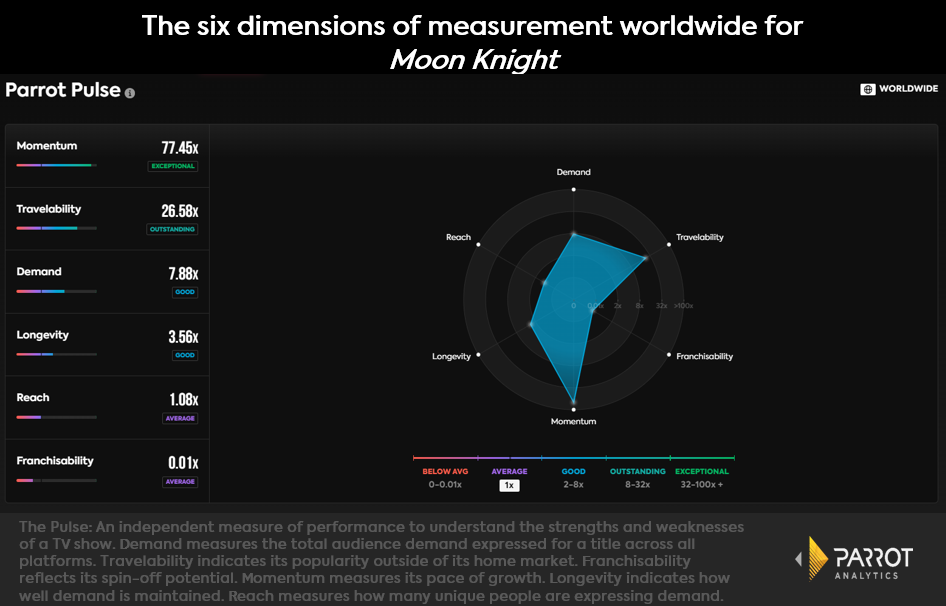The height and width of the screenshot is (606, 946).
Task: Click the Travelability progress bar
Action: tap(57, 228)
